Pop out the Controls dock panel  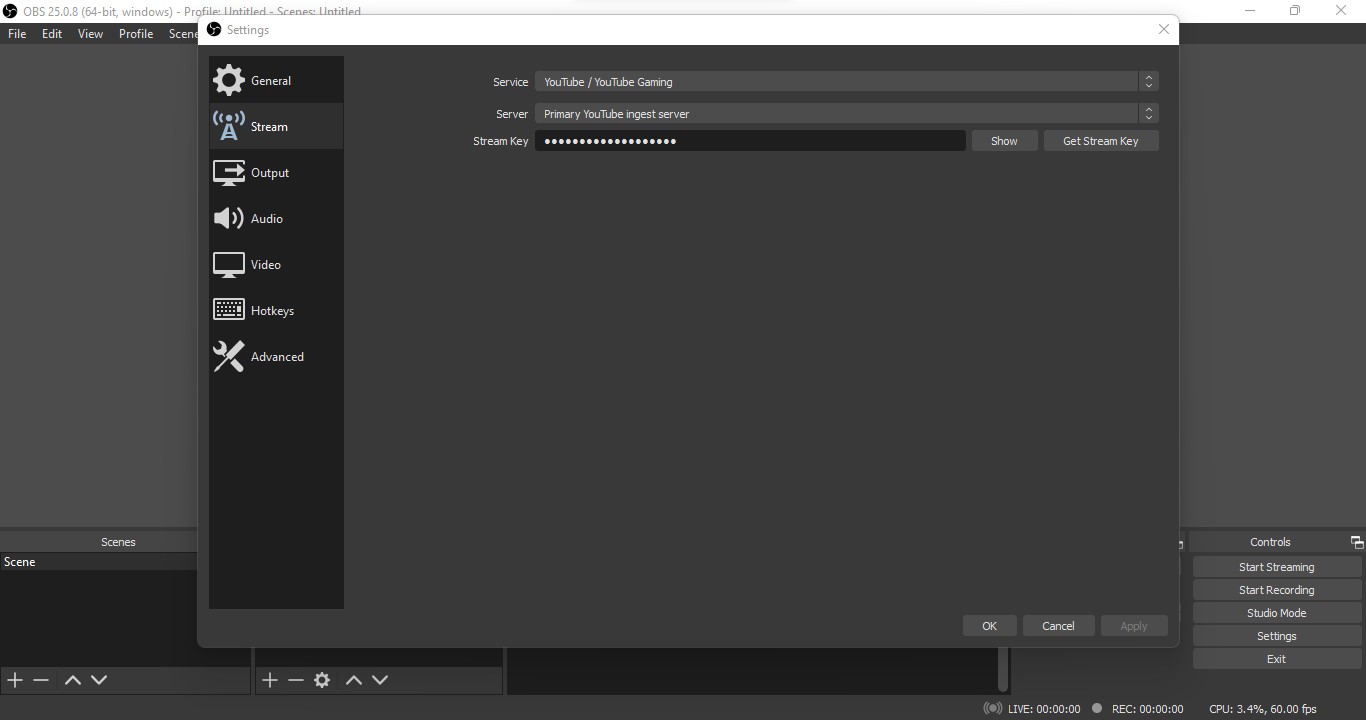click(x=1357, y=542)
